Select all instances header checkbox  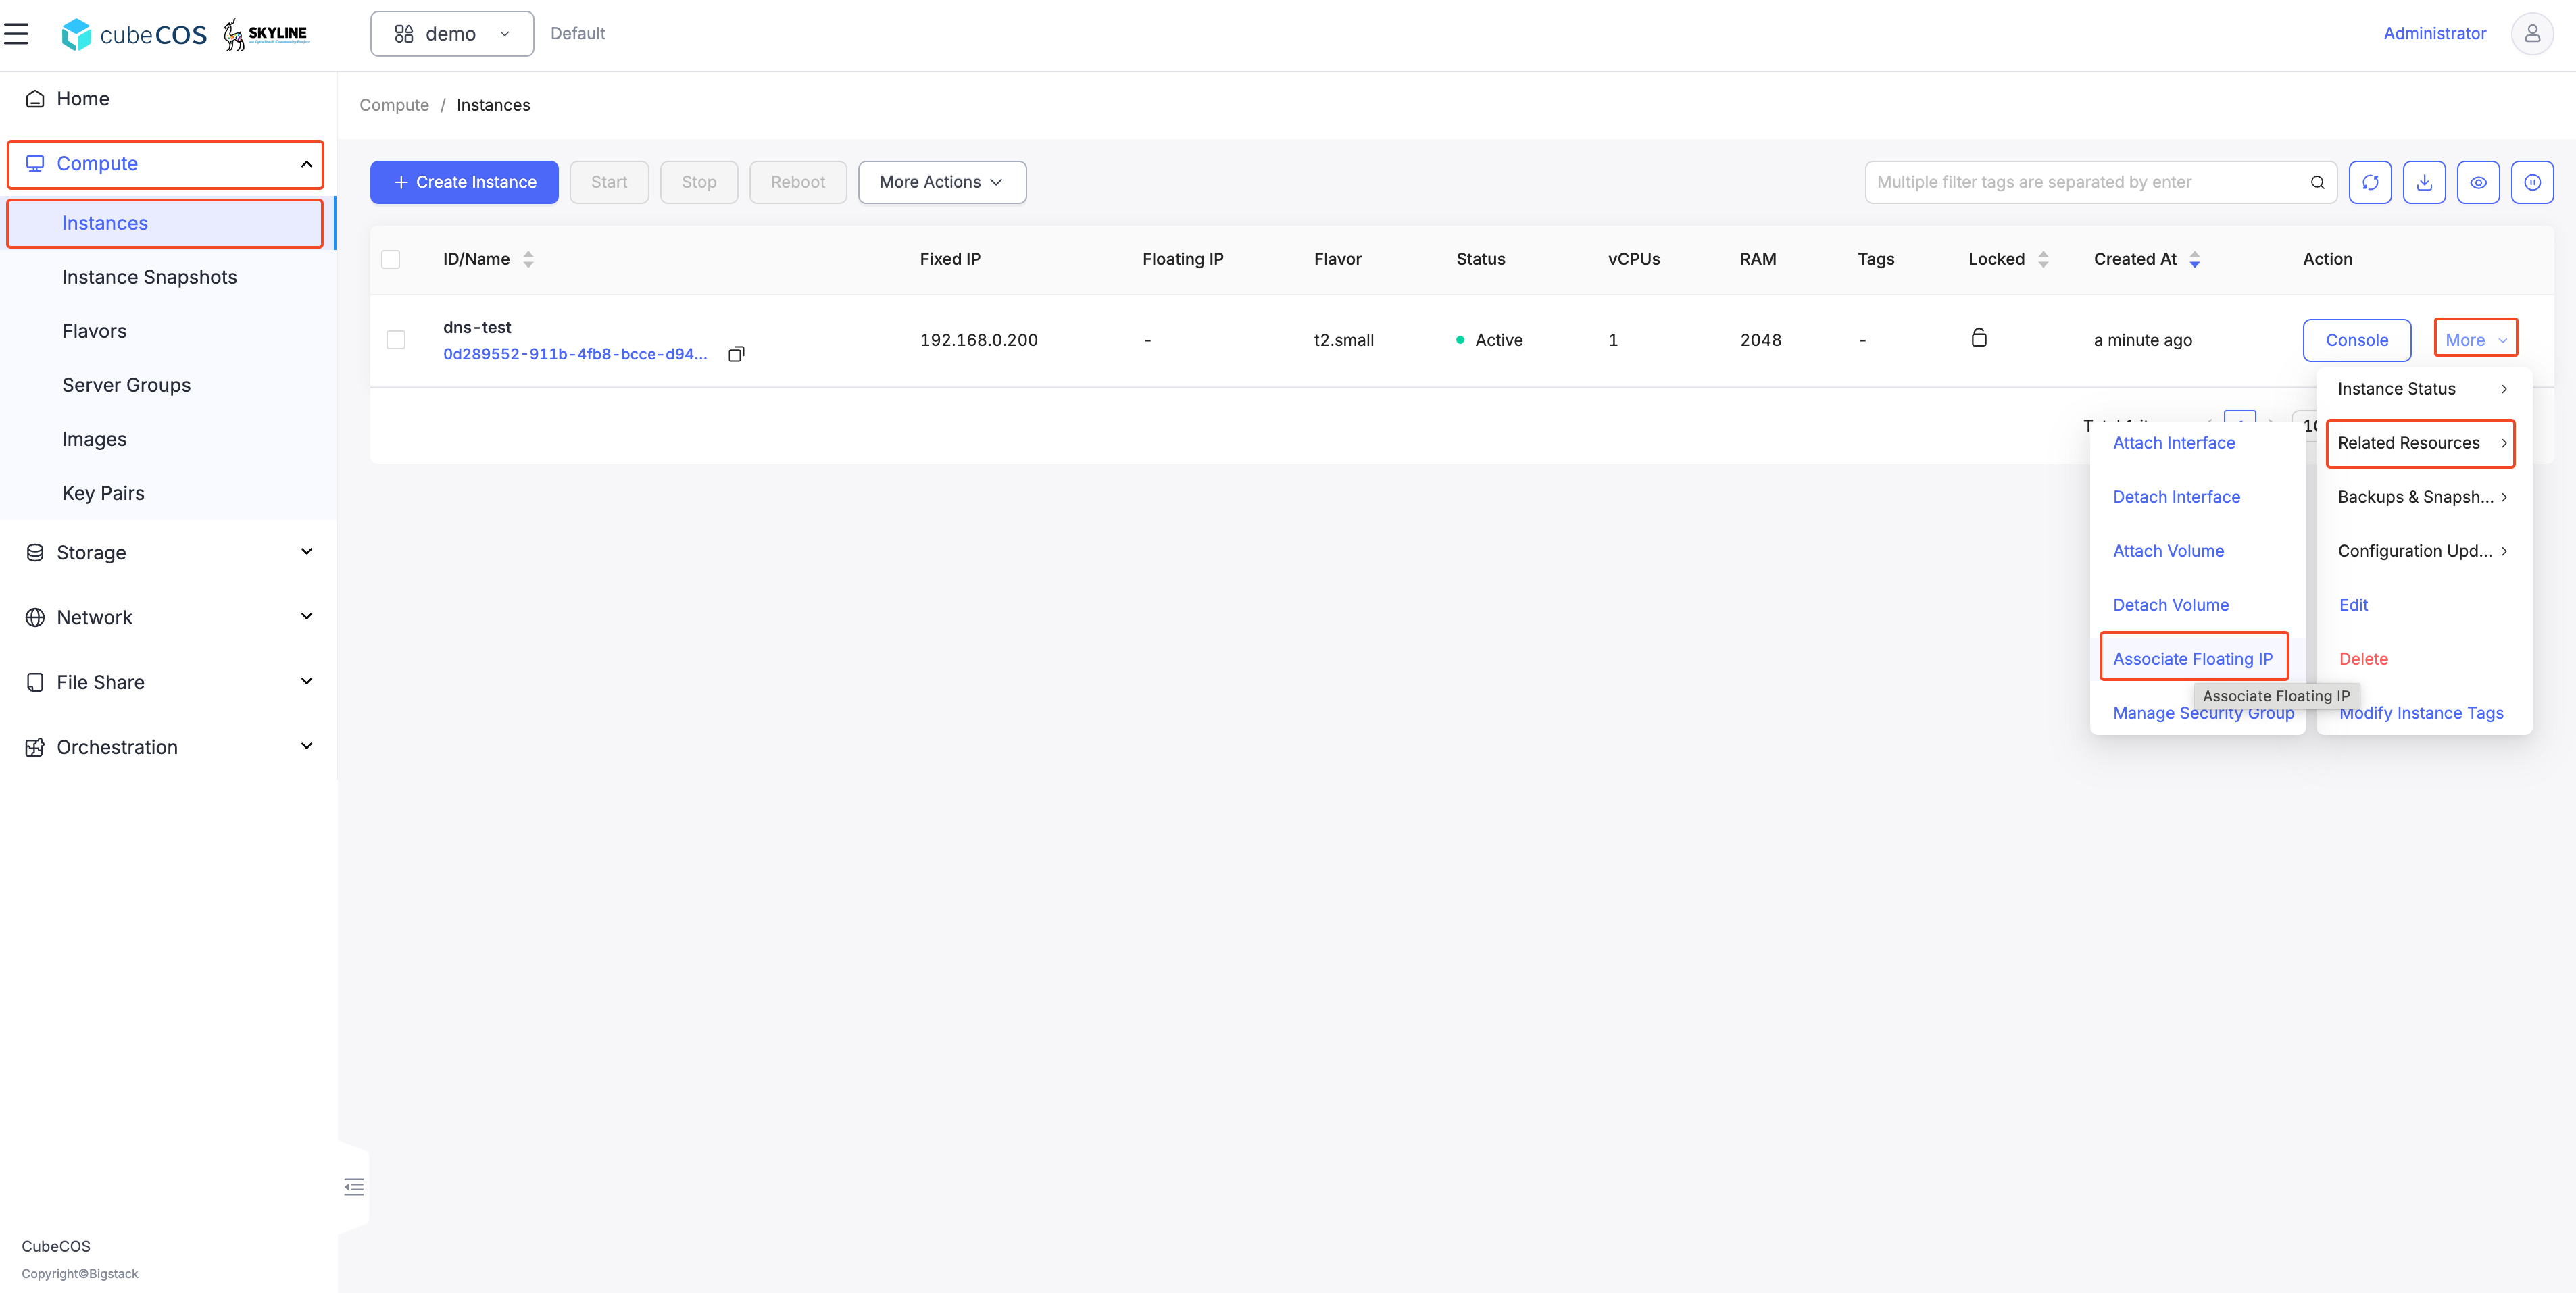[391, 259]
